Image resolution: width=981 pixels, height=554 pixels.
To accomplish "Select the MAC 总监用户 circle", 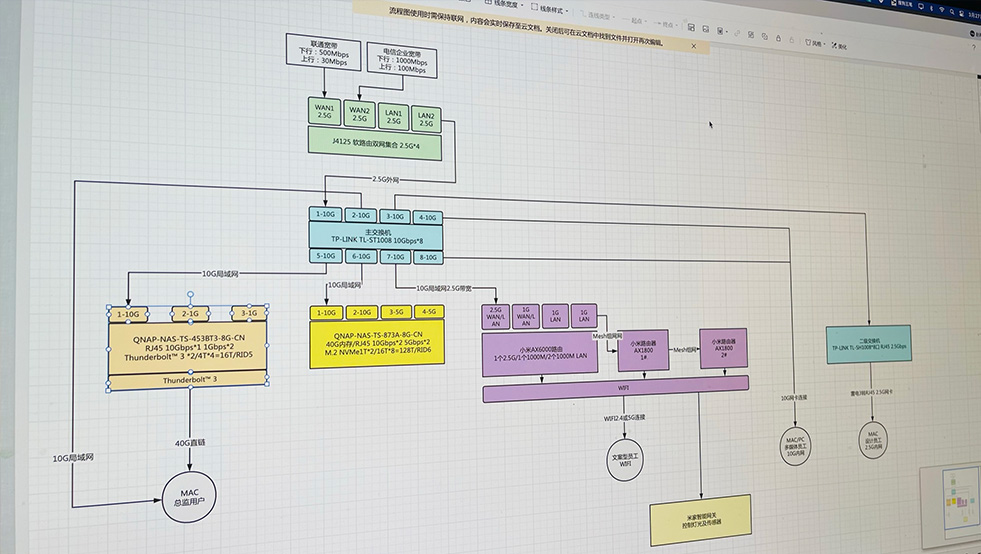I will (x=189, y=498).
